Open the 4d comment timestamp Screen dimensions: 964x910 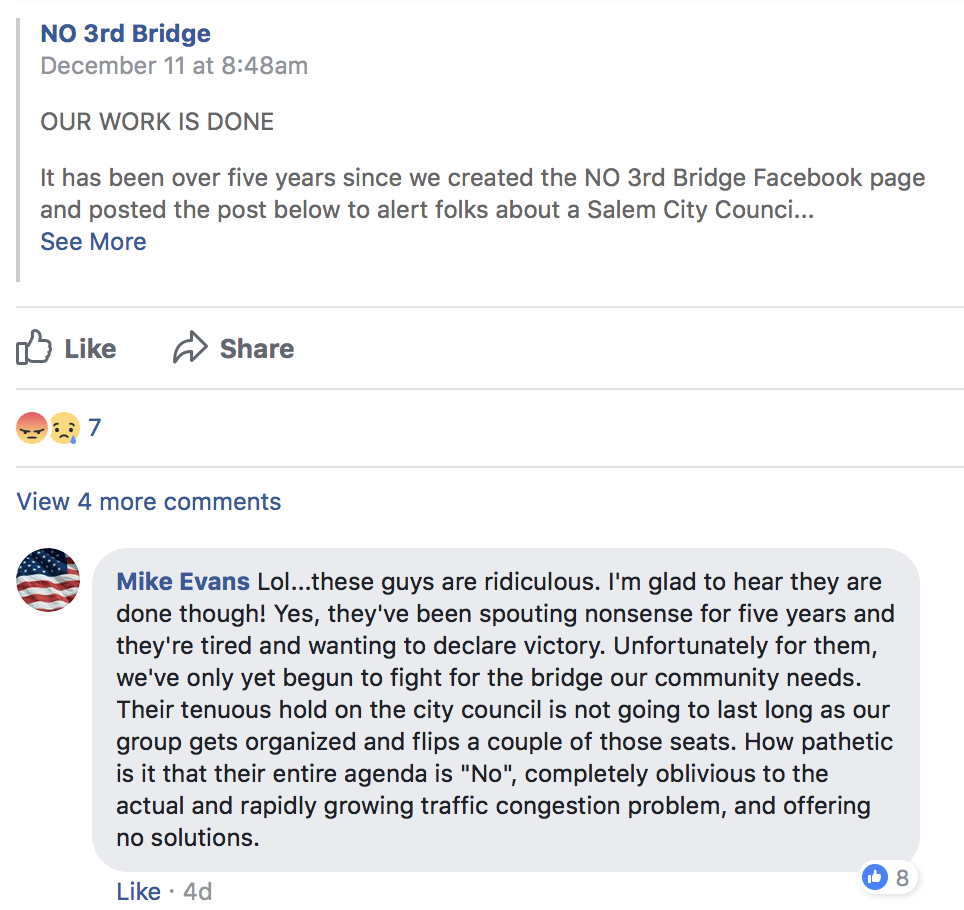[196, 891]
